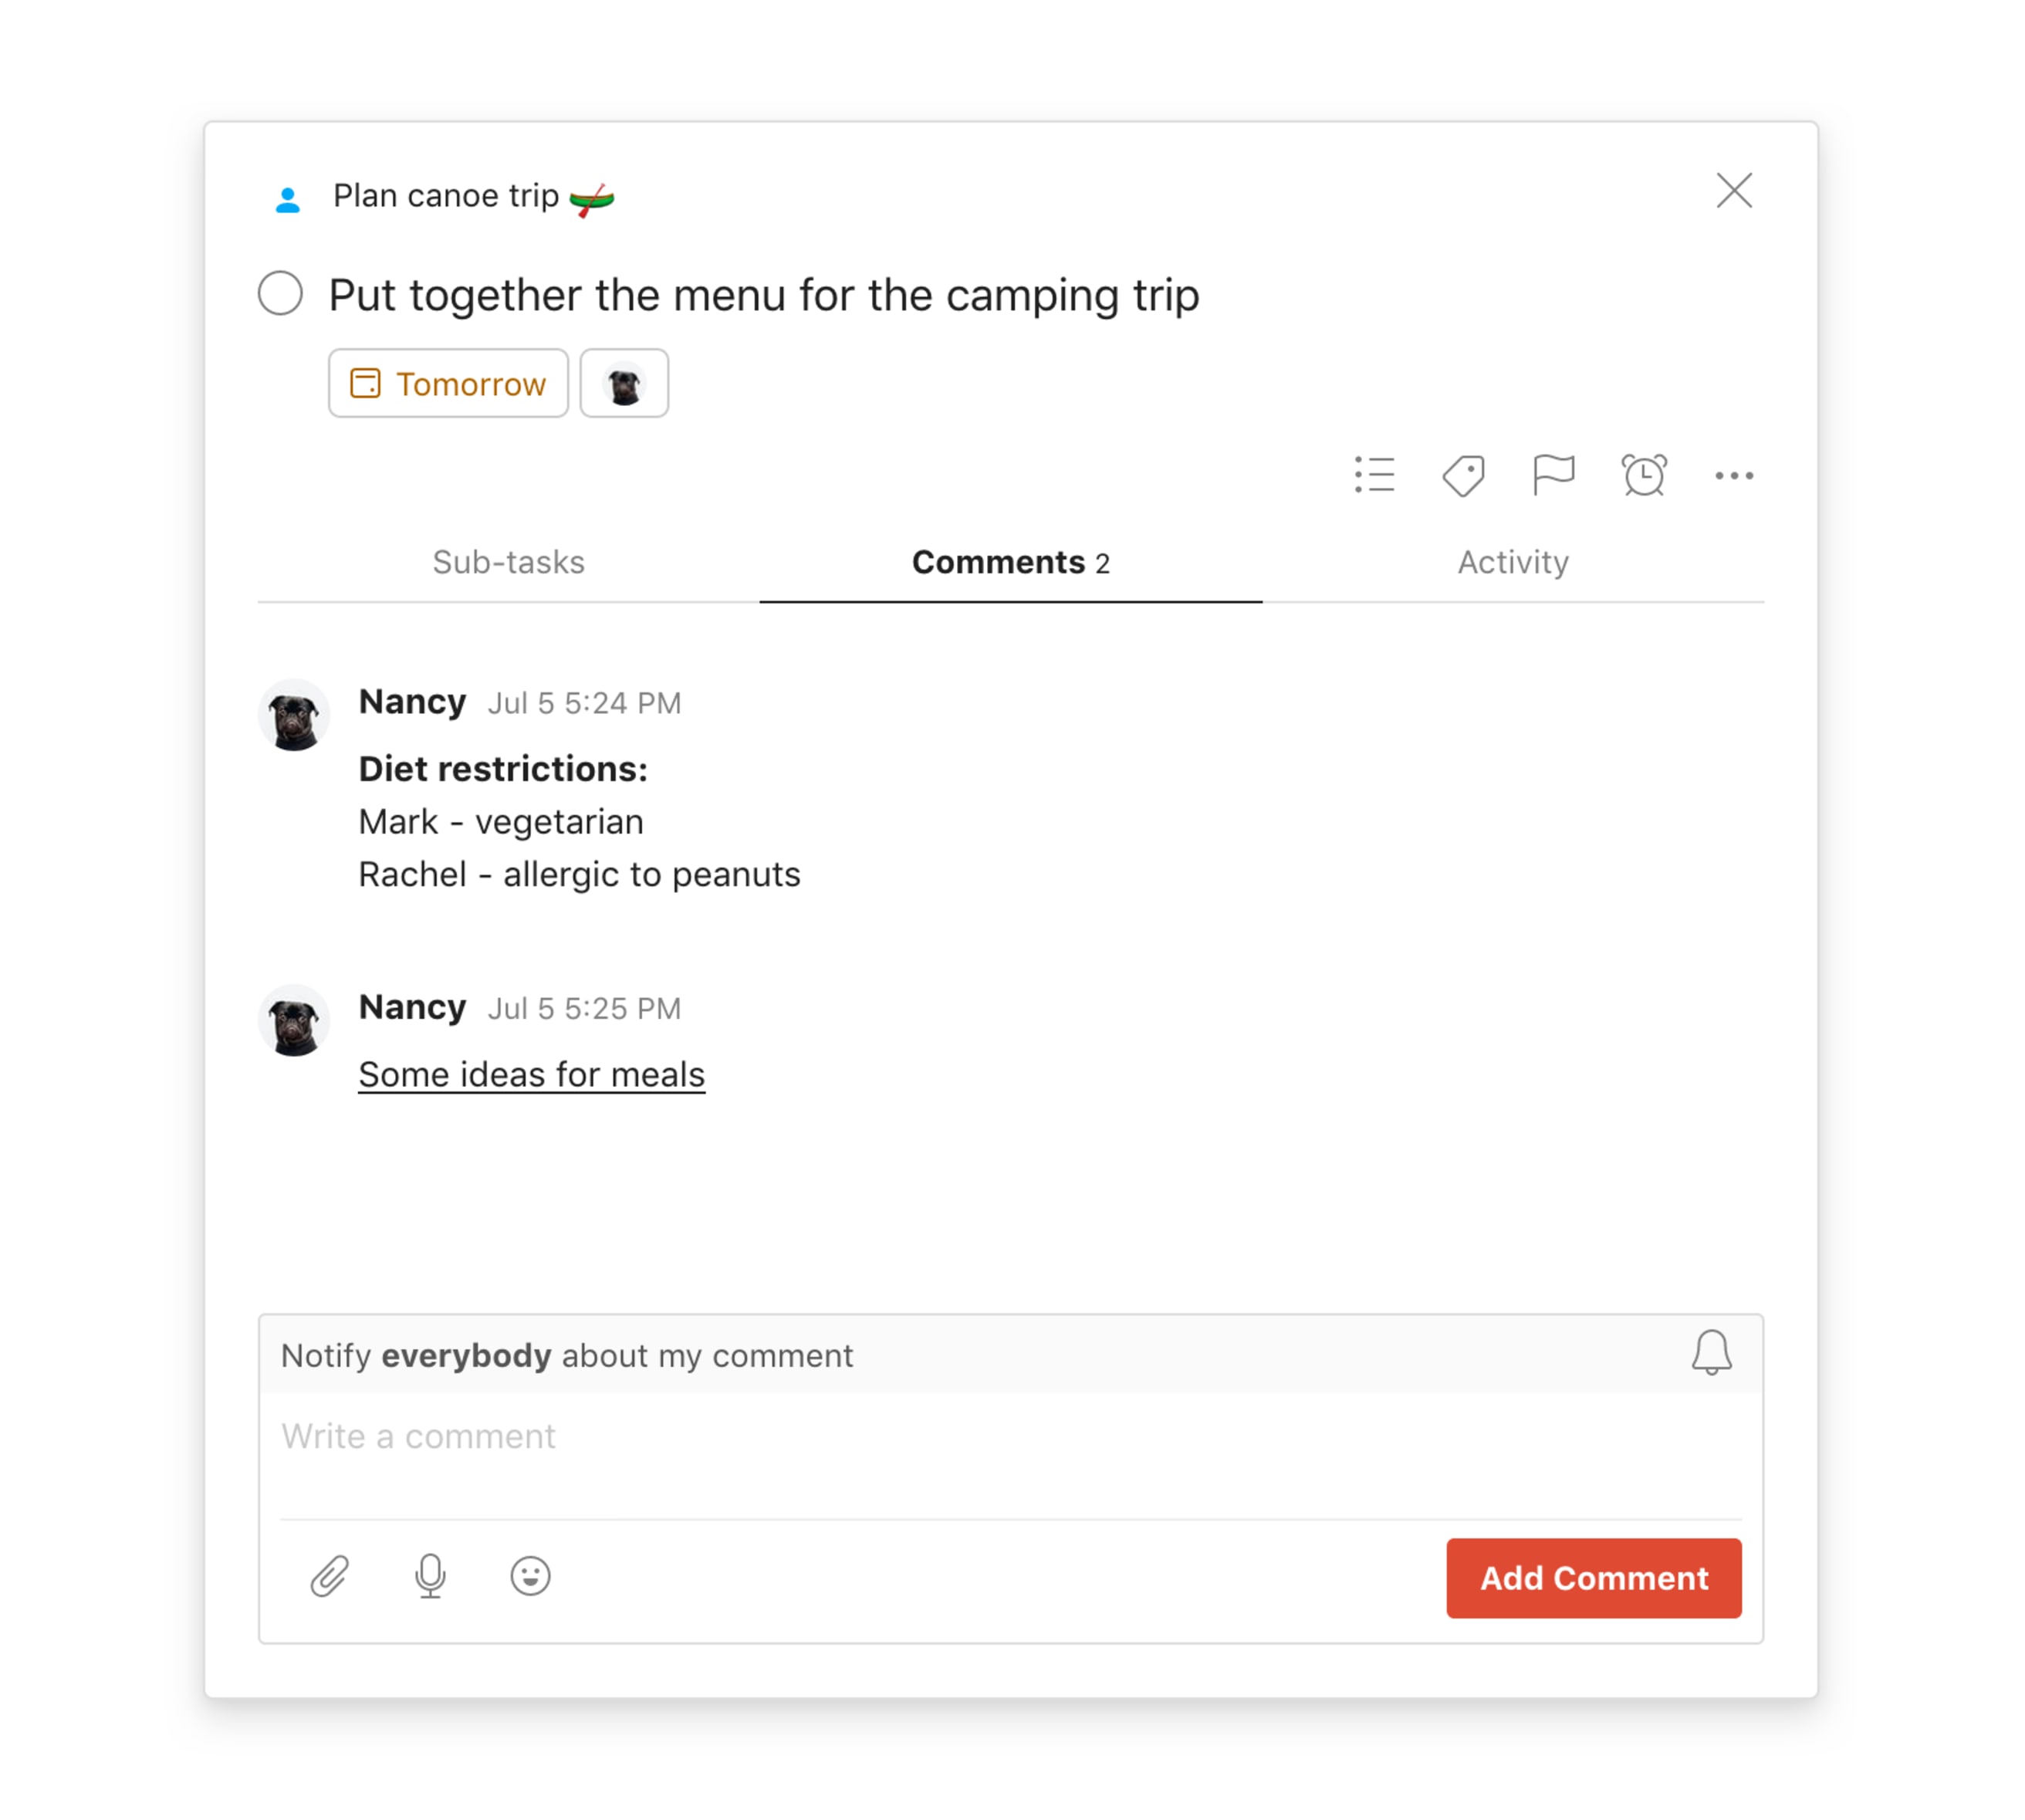Select the label/tag icon

1465,475
